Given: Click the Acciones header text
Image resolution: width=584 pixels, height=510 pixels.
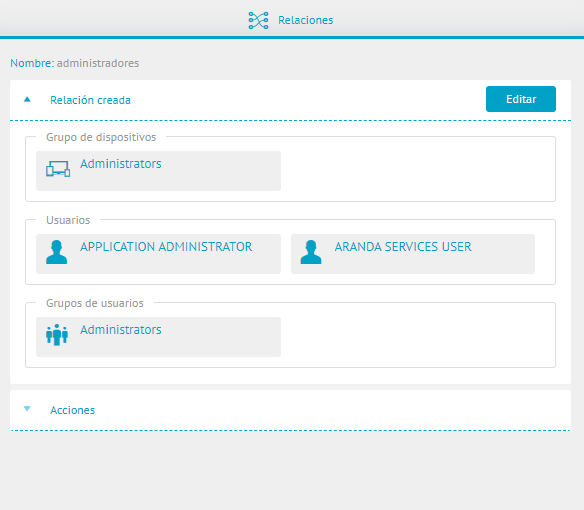Looking at the screenshot, I should [73, 410].
